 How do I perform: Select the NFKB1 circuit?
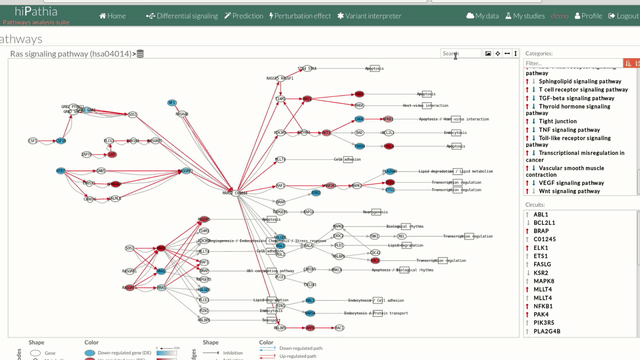tap(543, 306)
